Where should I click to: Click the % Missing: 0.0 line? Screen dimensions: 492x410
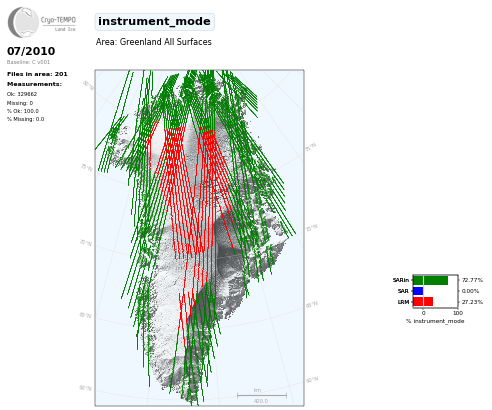click(x=25, y=119)
